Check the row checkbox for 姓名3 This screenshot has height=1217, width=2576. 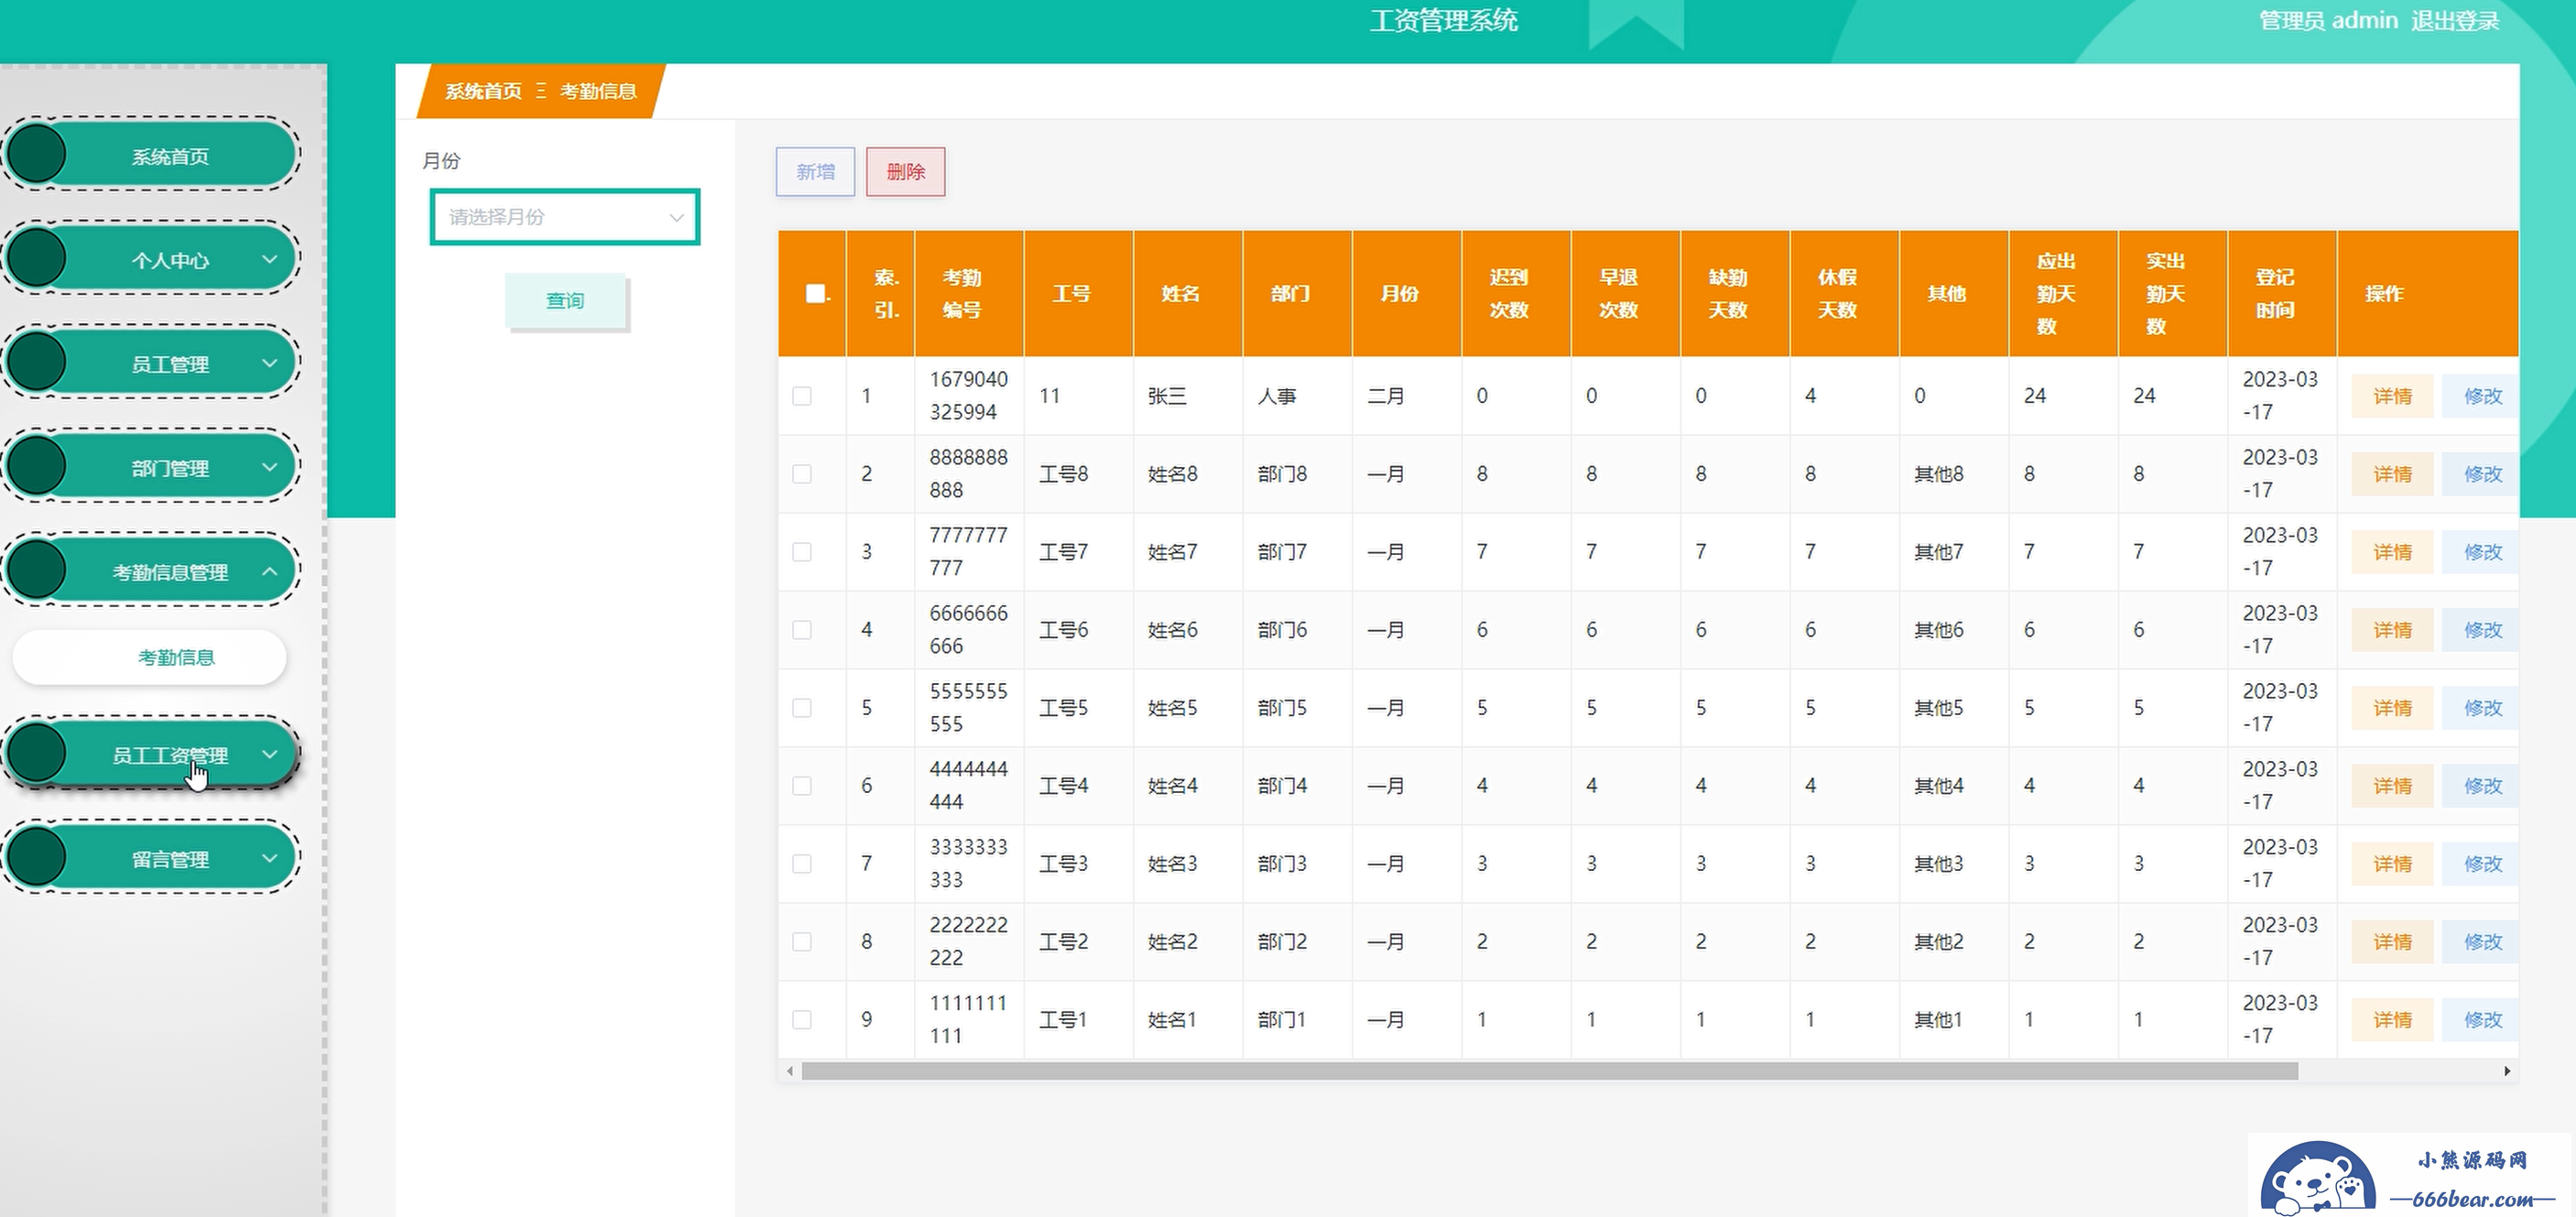[802, 864]
